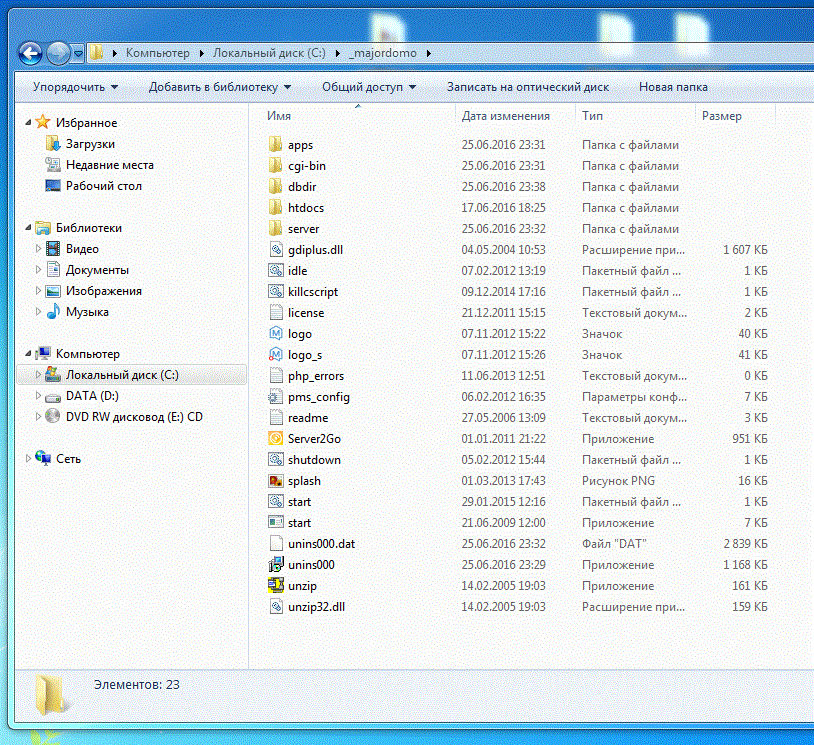The width and height of the screenshot is (814, 745).
Task: Select DATA (D:) drive in sidebar
Action: tap(92, 396)
